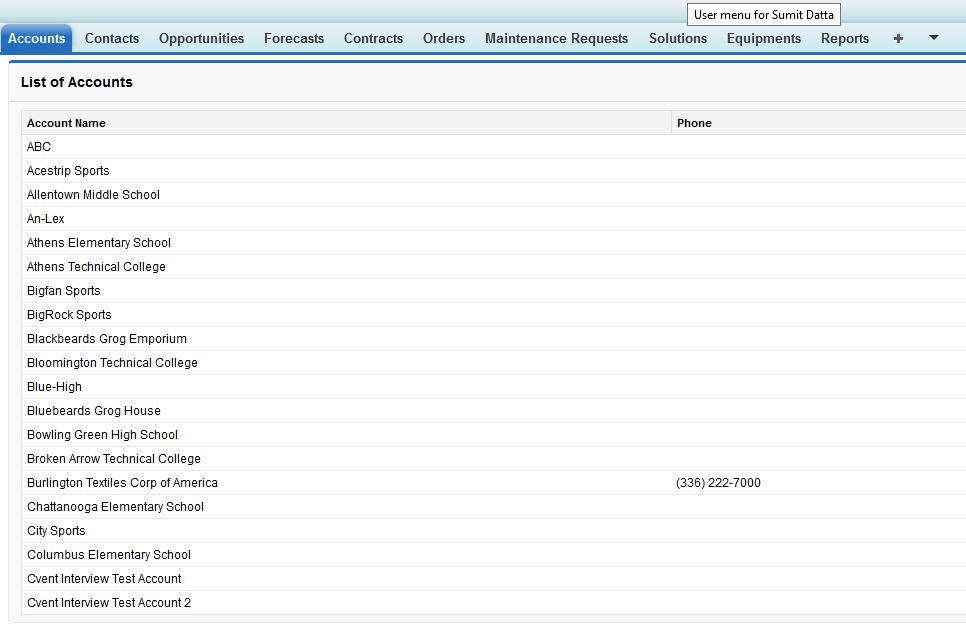Open Burlington Textiles Corp of America
This screenshot has height=632, width=966.
click(122, 483)
